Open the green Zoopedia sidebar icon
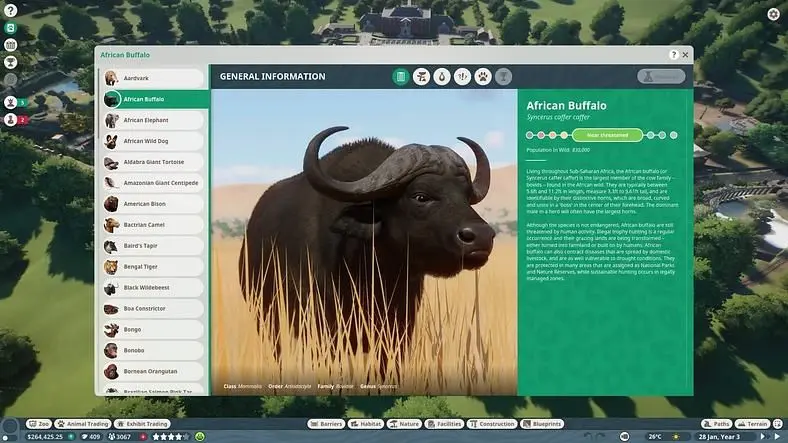The image size is (788, 443). click(x=10, y=28)
